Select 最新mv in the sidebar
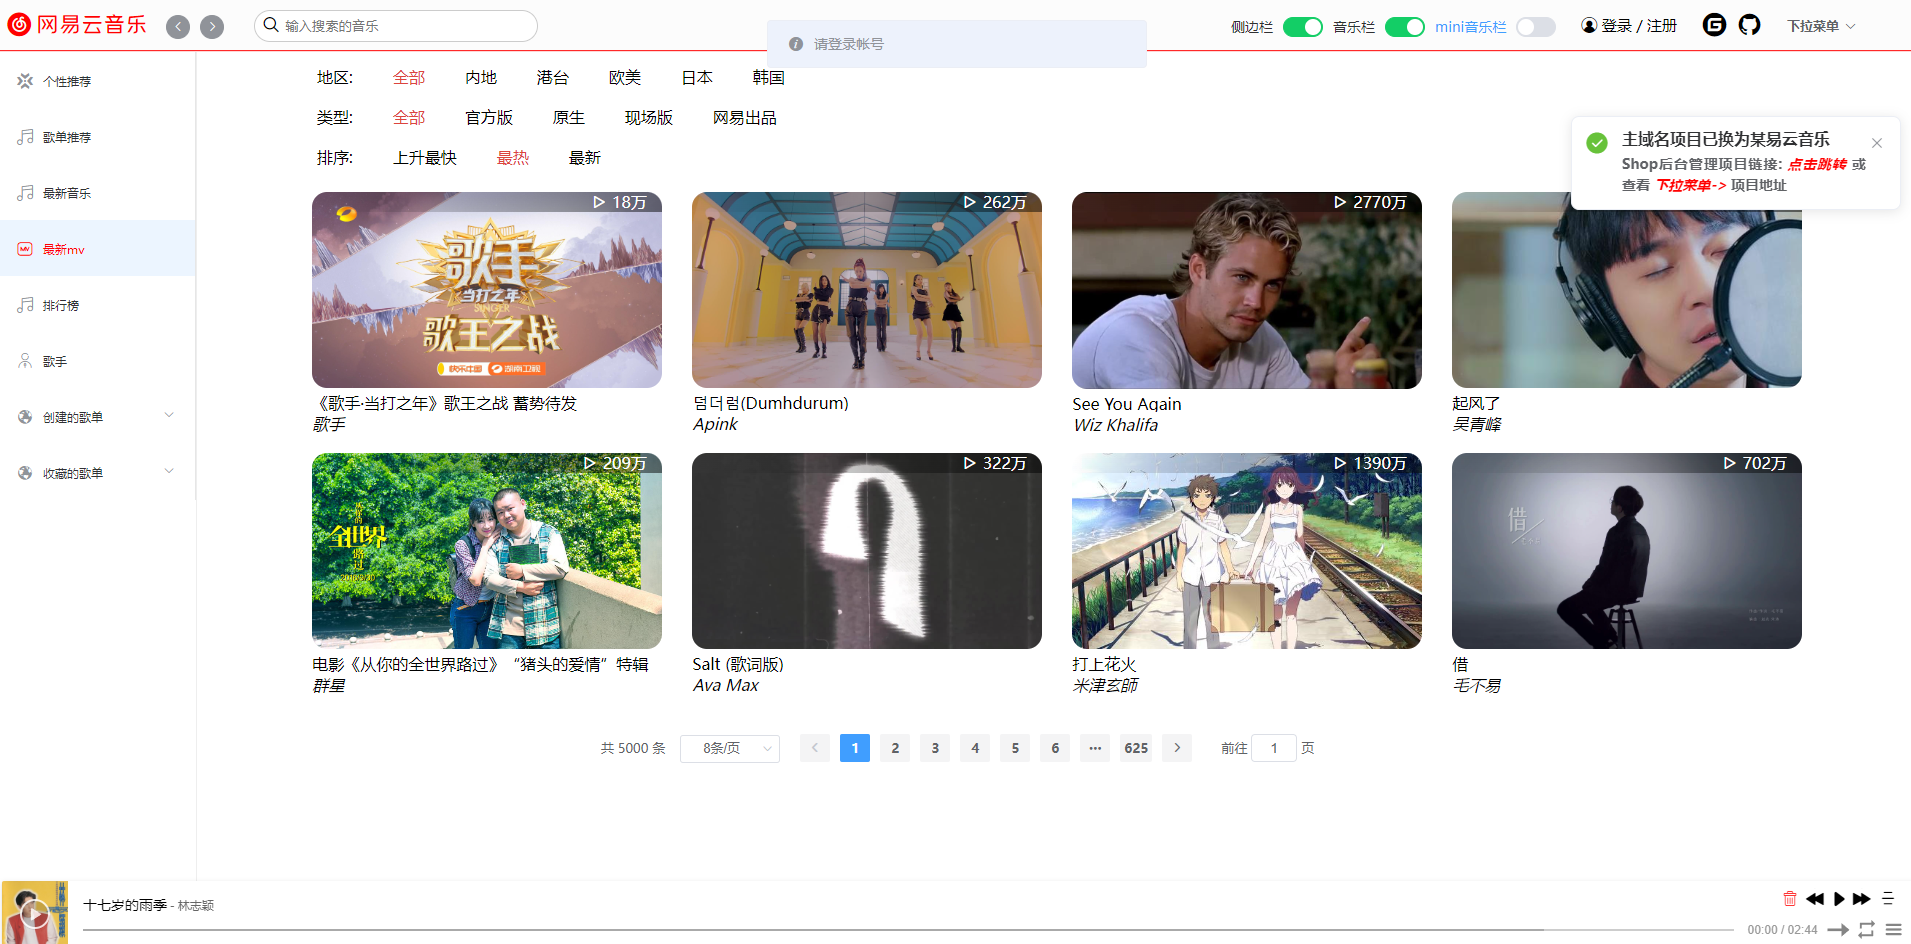Screen dimensions: 1911x944 click(x=98, y=249)
